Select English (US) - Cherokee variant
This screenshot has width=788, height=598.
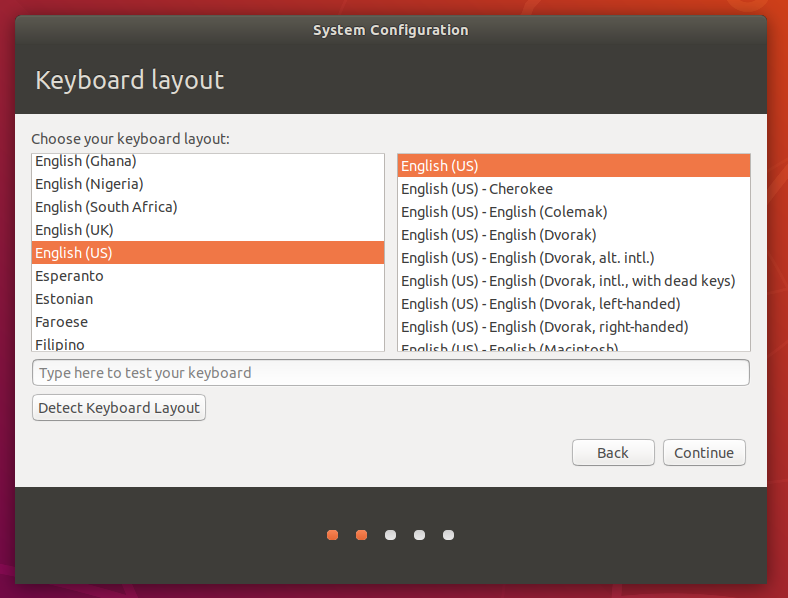click(476, 189)
